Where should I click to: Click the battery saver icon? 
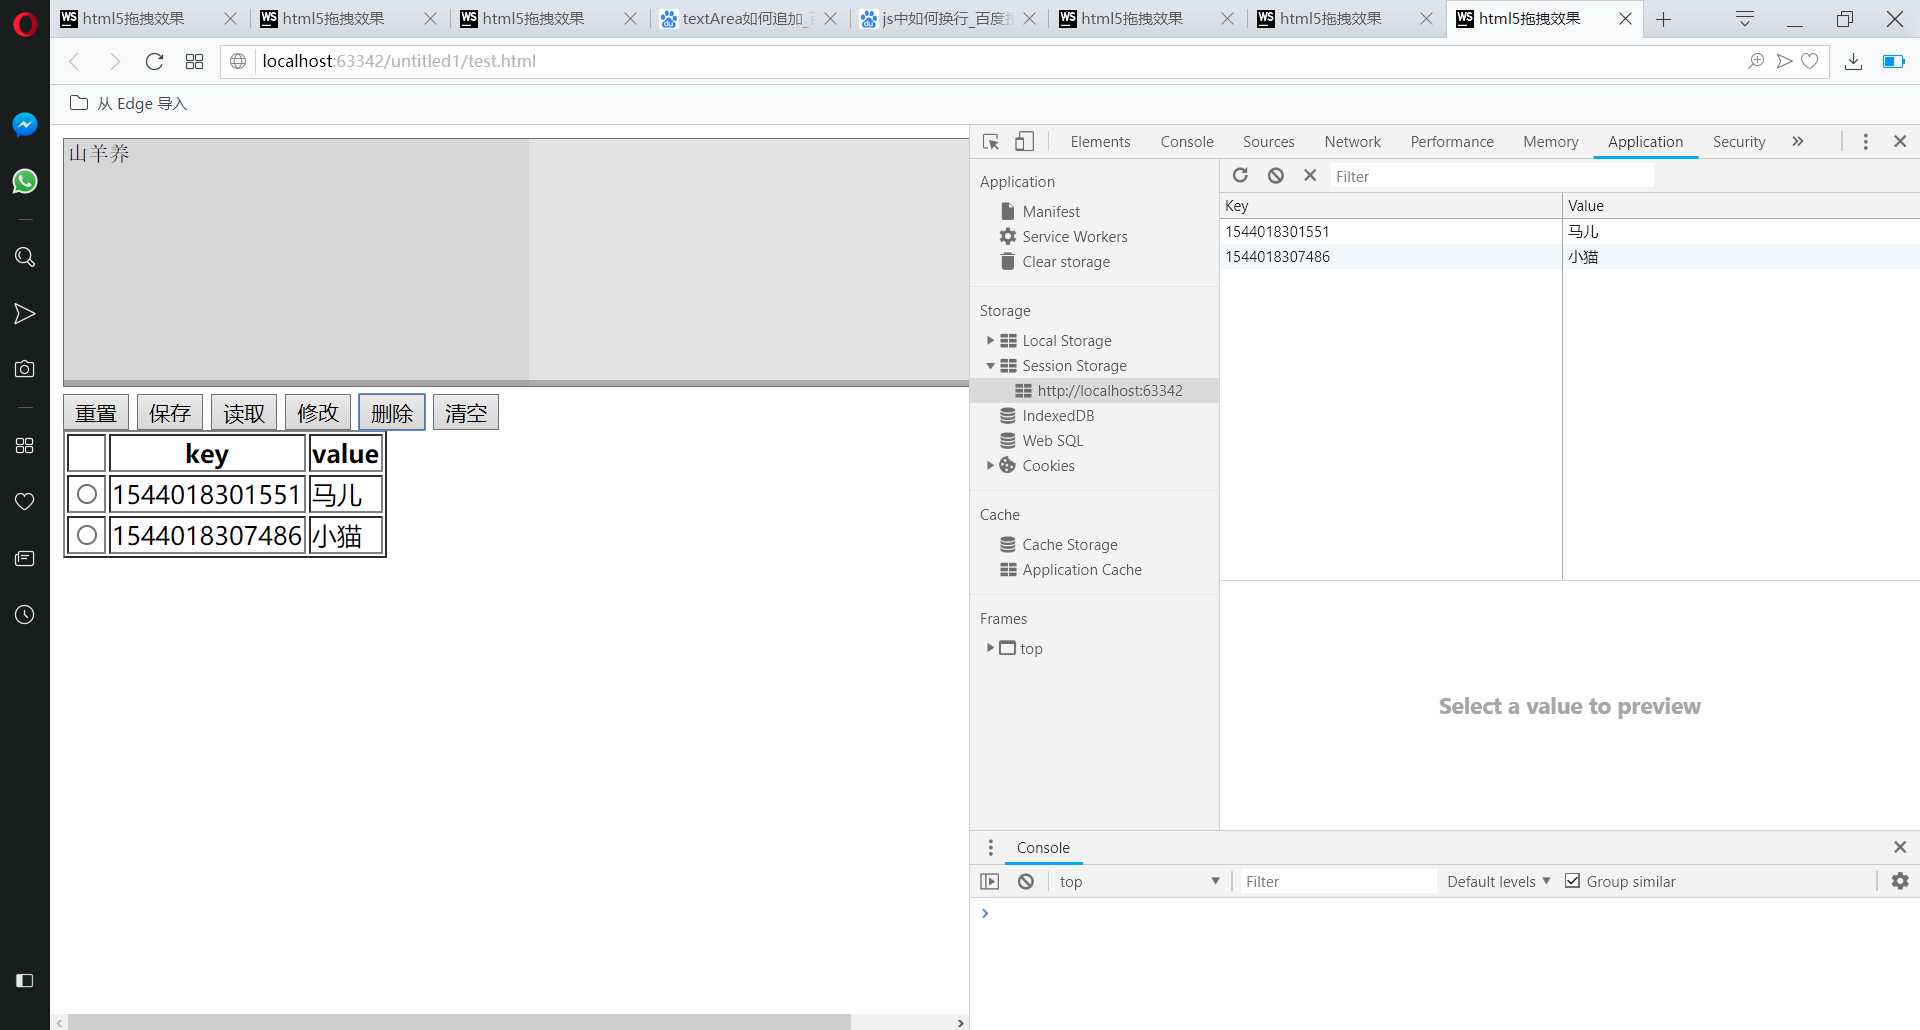click(1894, 62)
